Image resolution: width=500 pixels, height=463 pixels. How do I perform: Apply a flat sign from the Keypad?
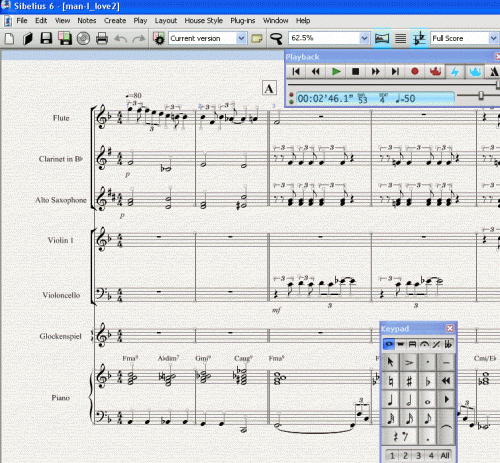coord(428,381)
